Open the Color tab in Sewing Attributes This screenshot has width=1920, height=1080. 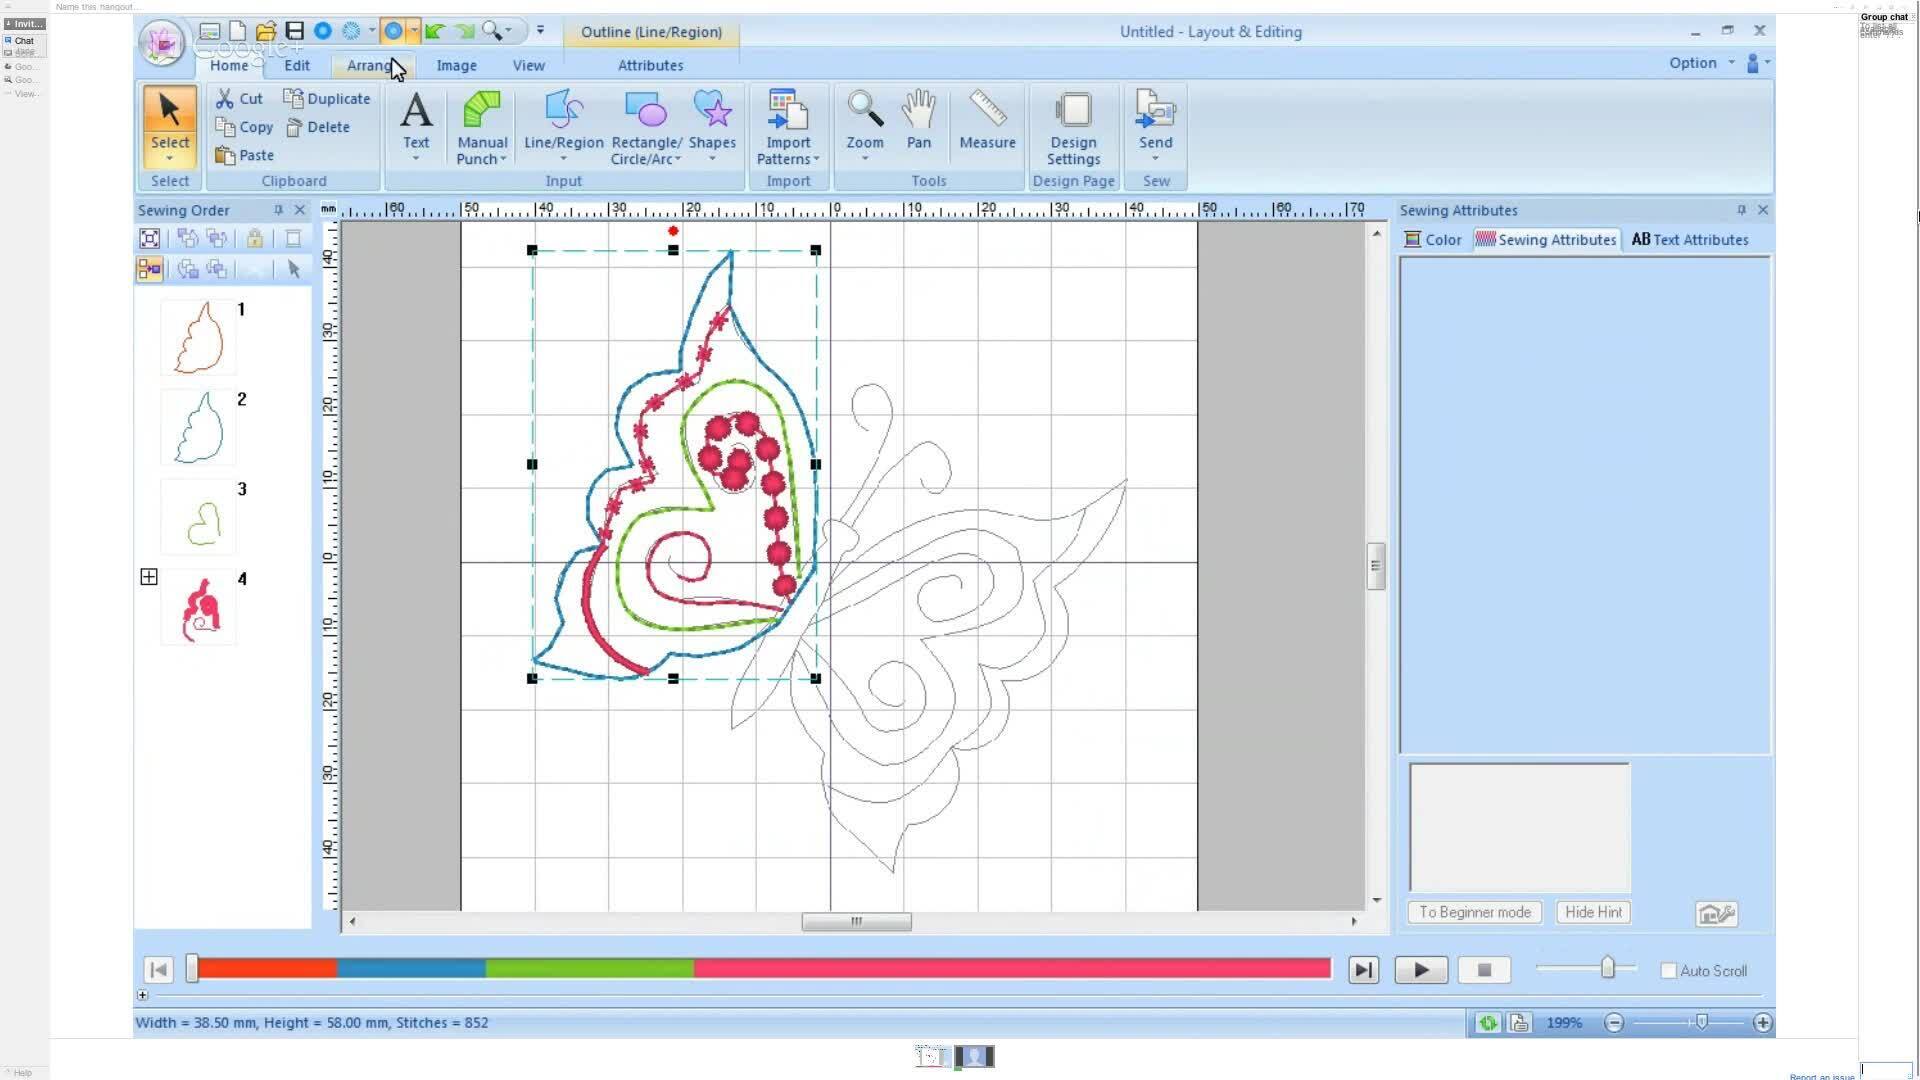pos(1433,239)
